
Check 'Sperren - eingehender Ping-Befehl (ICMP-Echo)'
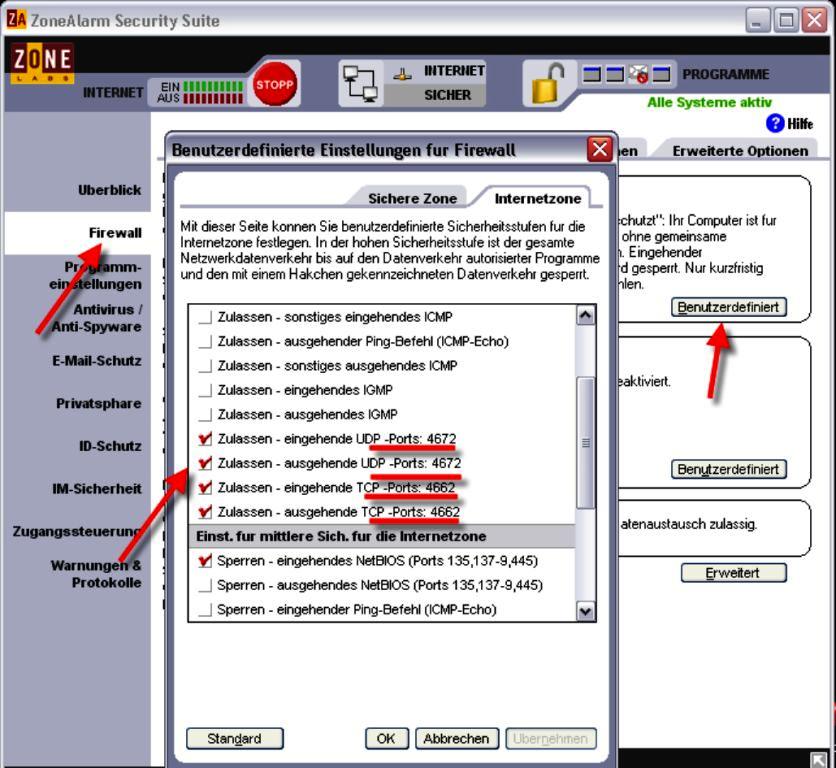205,610
